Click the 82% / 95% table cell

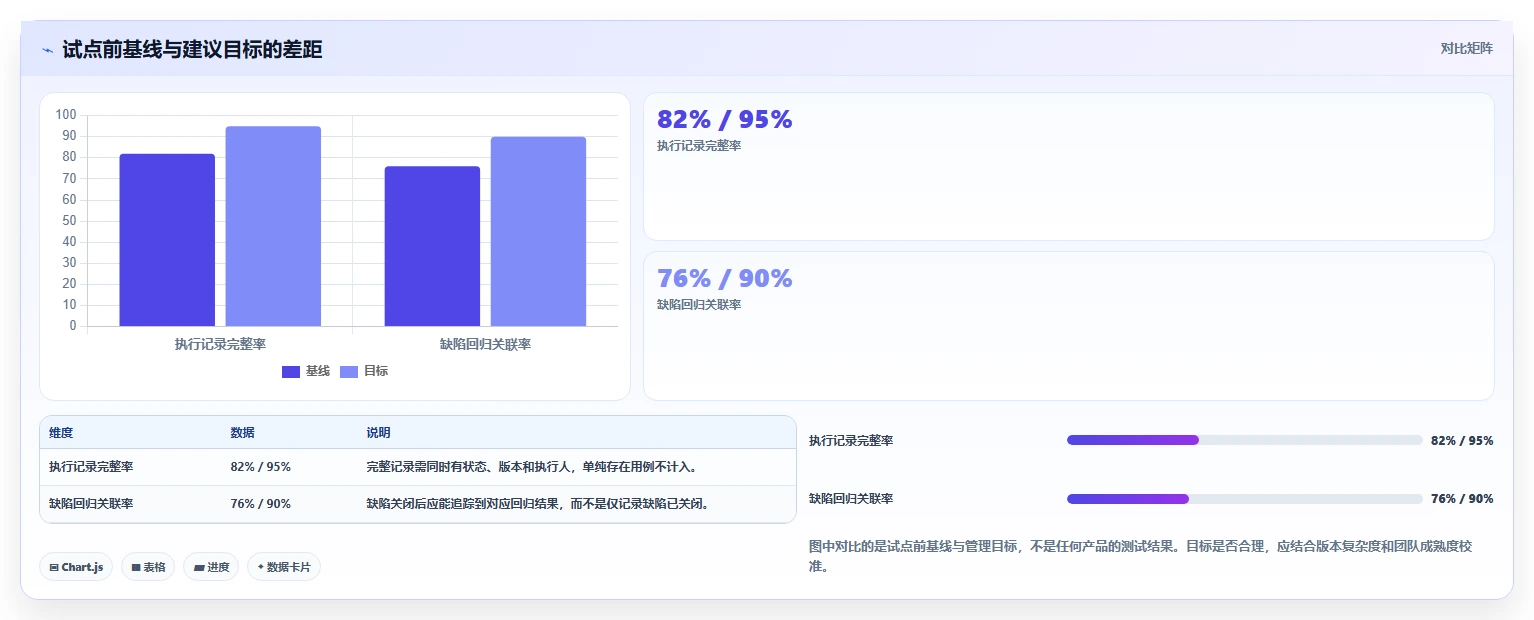point(261,467)
